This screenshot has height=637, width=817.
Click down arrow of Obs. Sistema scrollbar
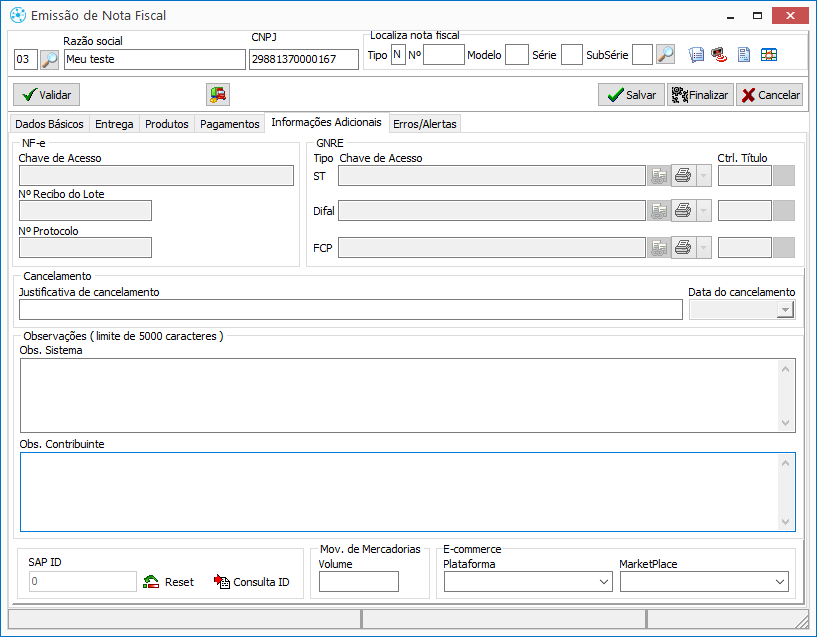tap(786, 422)
